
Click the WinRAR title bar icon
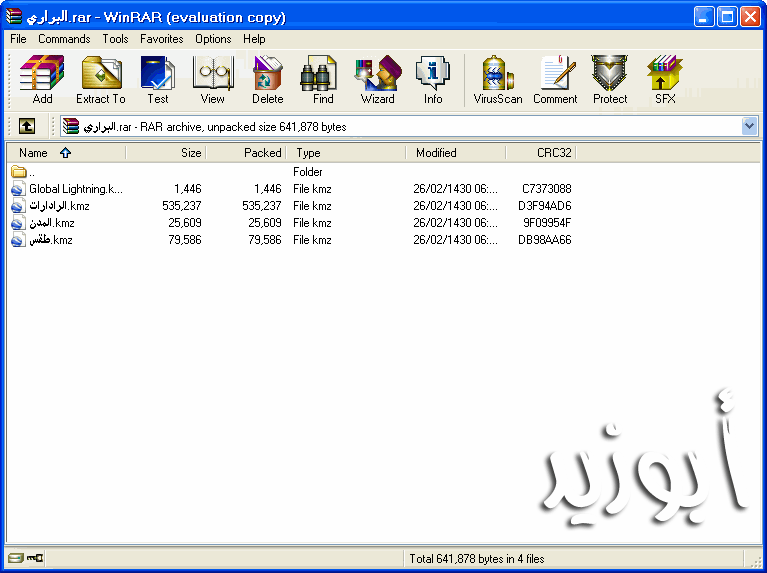coord(14,16)
